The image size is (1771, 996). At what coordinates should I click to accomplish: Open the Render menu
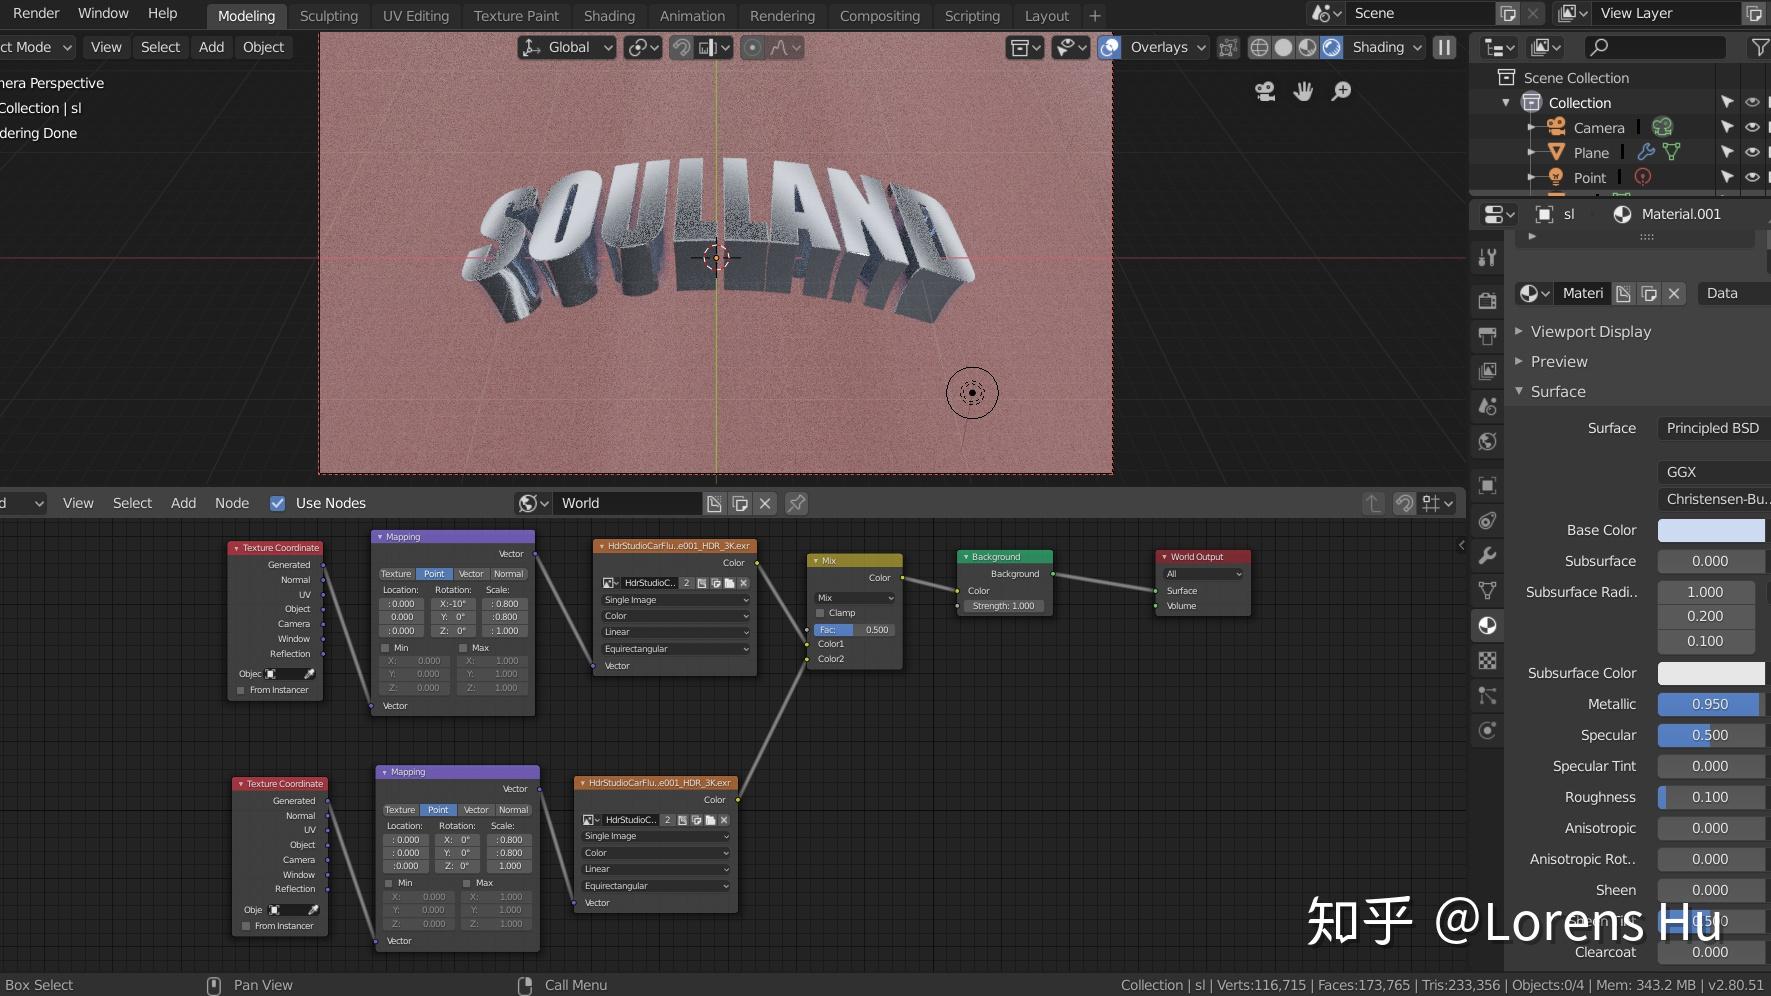[x=36, y=13]
